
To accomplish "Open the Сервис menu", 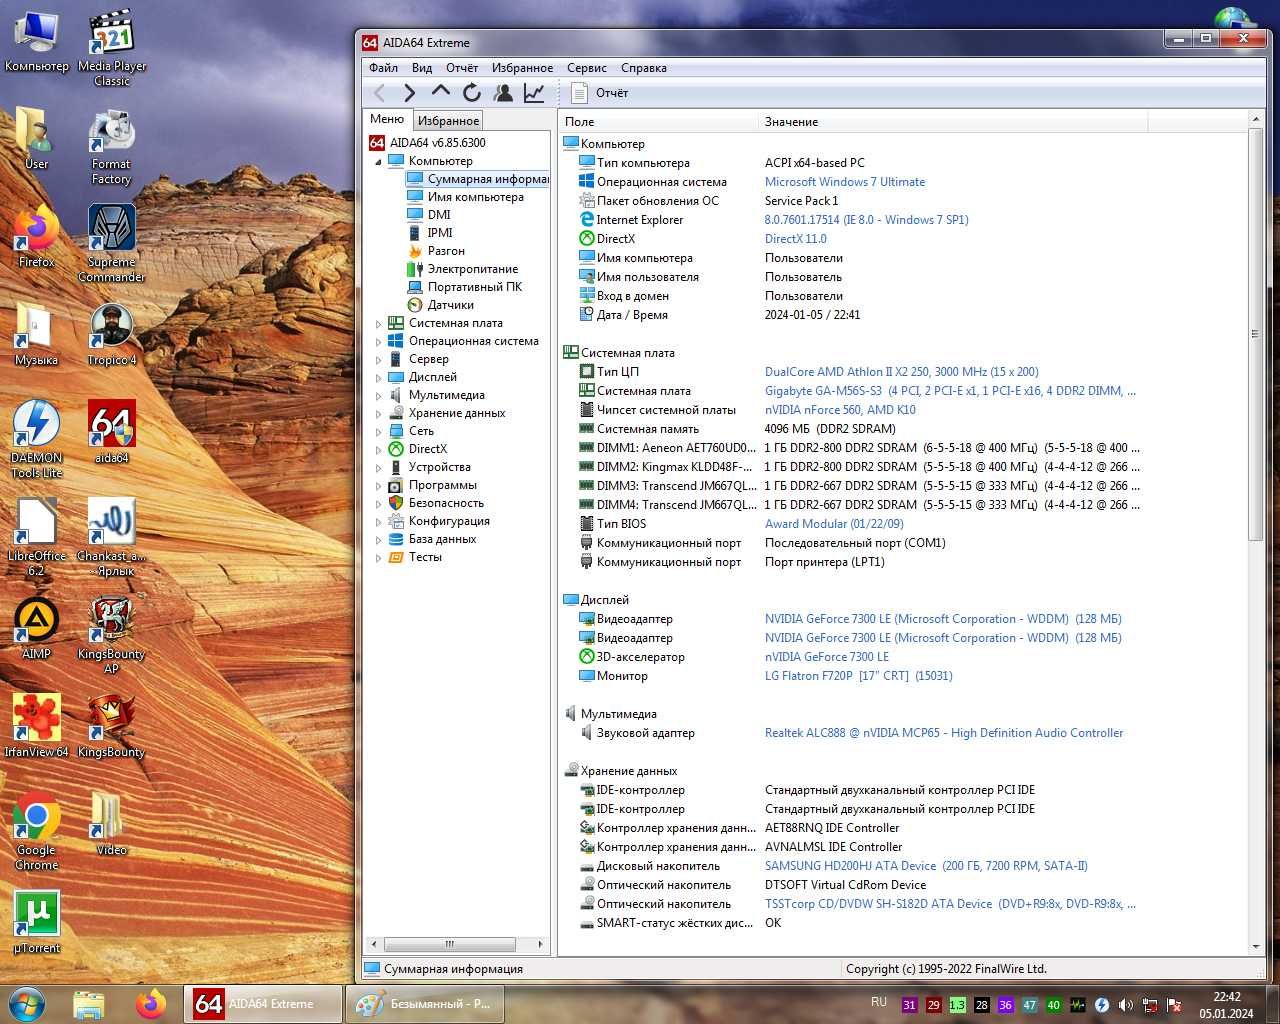I will click(x=587, y=68).
